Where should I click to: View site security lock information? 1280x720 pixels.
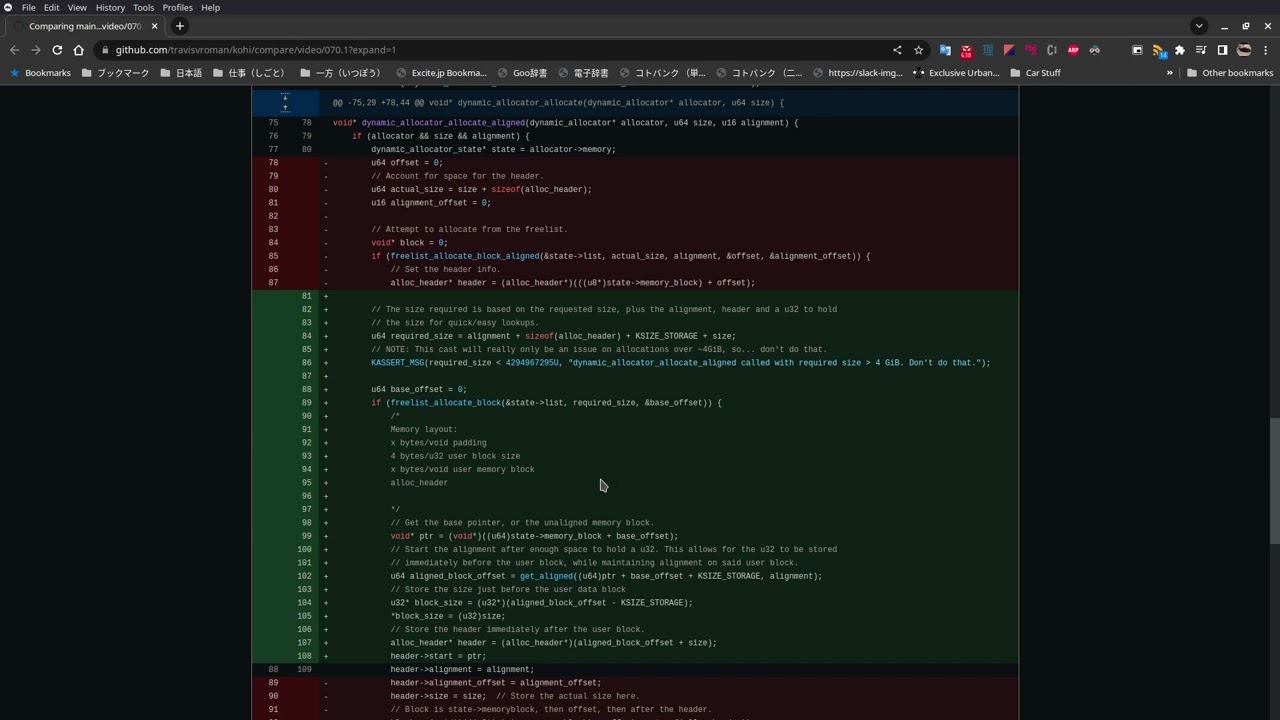tap(105, 50)
